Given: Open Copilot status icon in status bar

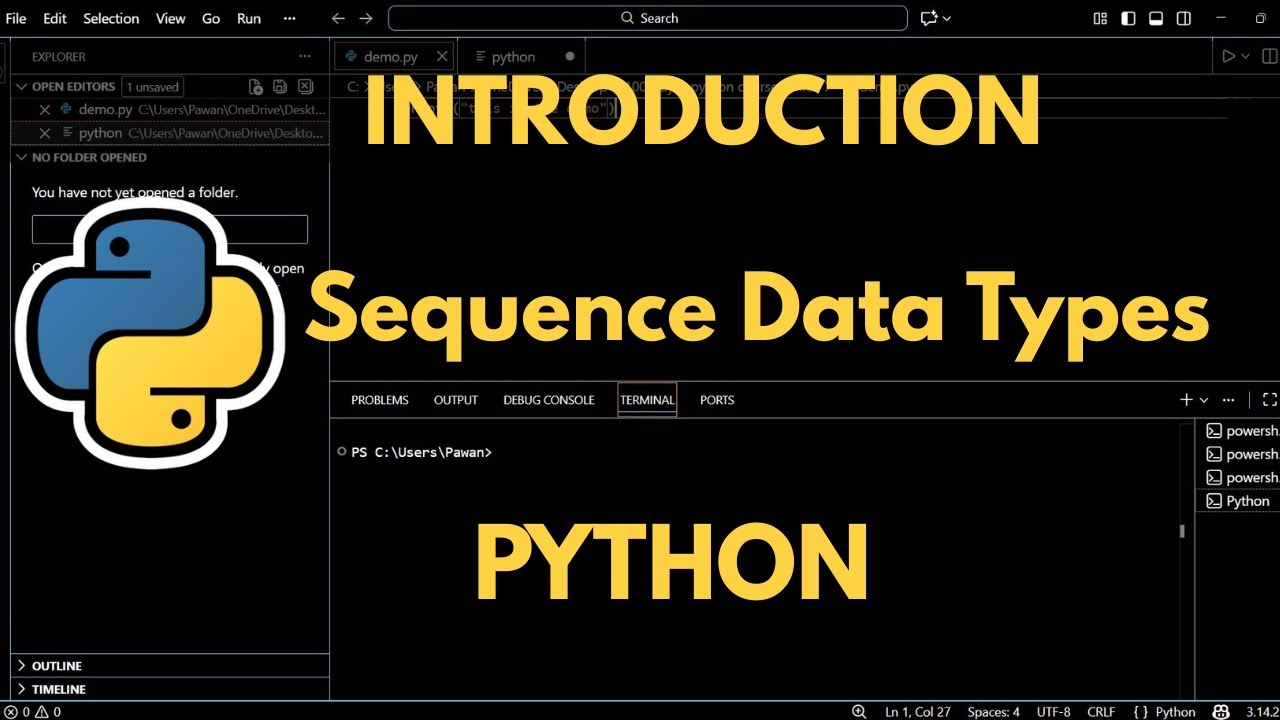Looking at the screenshot, I should (1221, 712).
